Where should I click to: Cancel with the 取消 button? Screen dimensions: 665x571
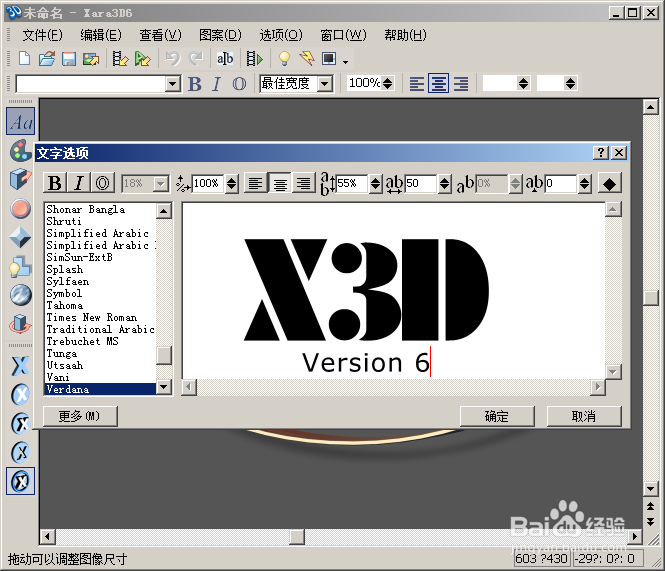(584, 416)
